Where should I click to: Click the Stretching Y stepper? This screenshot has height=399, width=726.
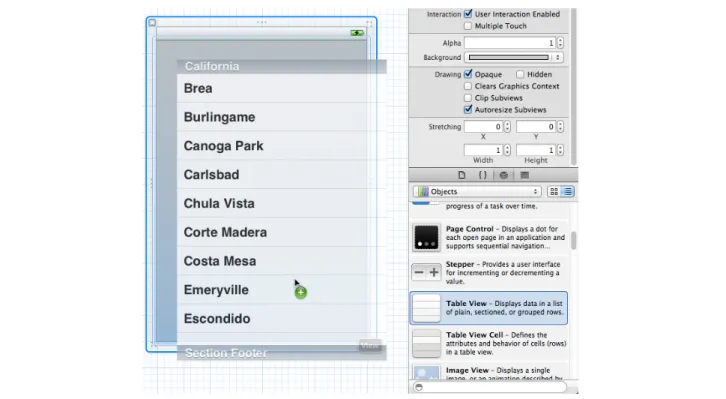coord(560,126)
